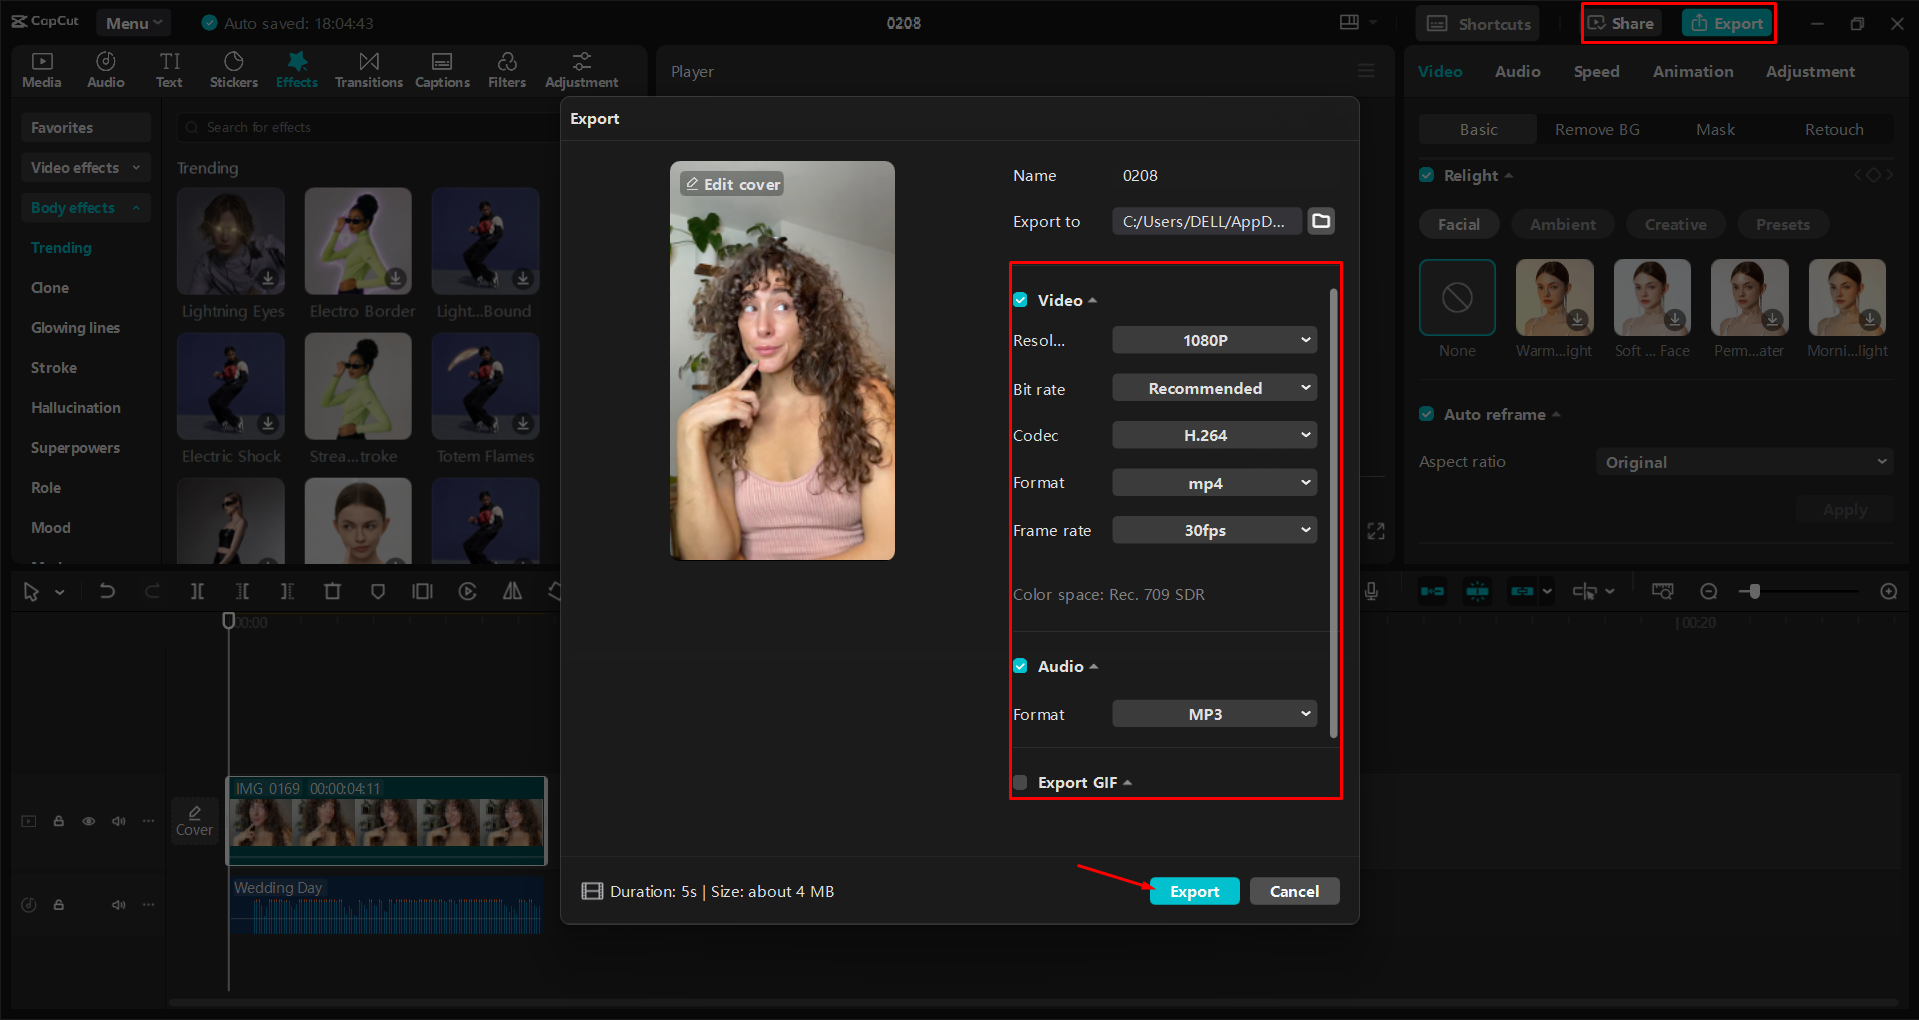Click the Export button in dialog
1919x1020 pixels.
pos(1194,891)
